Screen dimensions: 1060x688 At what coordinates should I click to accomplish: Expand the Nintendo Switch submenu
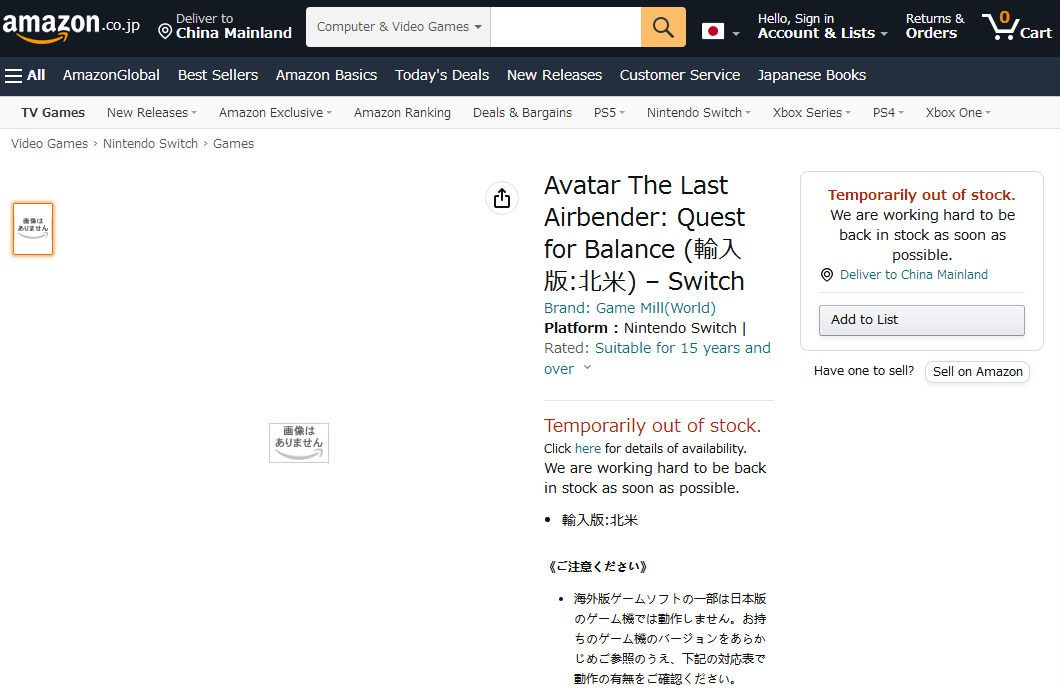tap(698, 113)
